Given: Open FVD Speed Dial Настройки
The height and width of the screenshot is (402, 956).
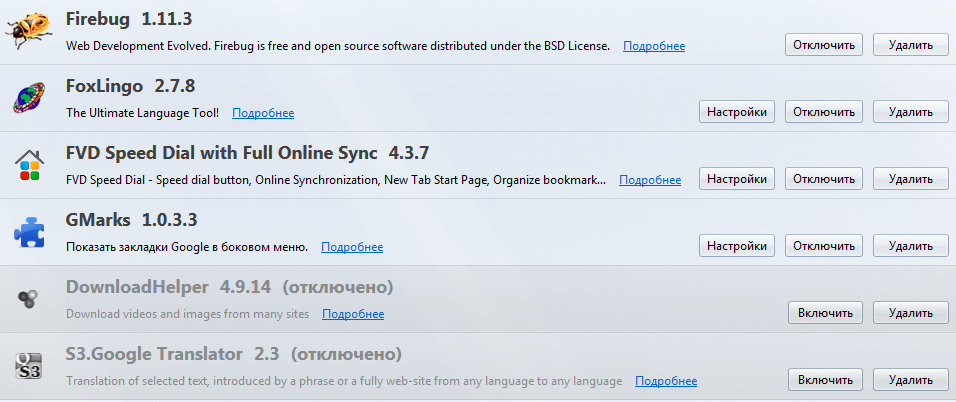Looking at the screenshot, I should click(x=737, y=179).
